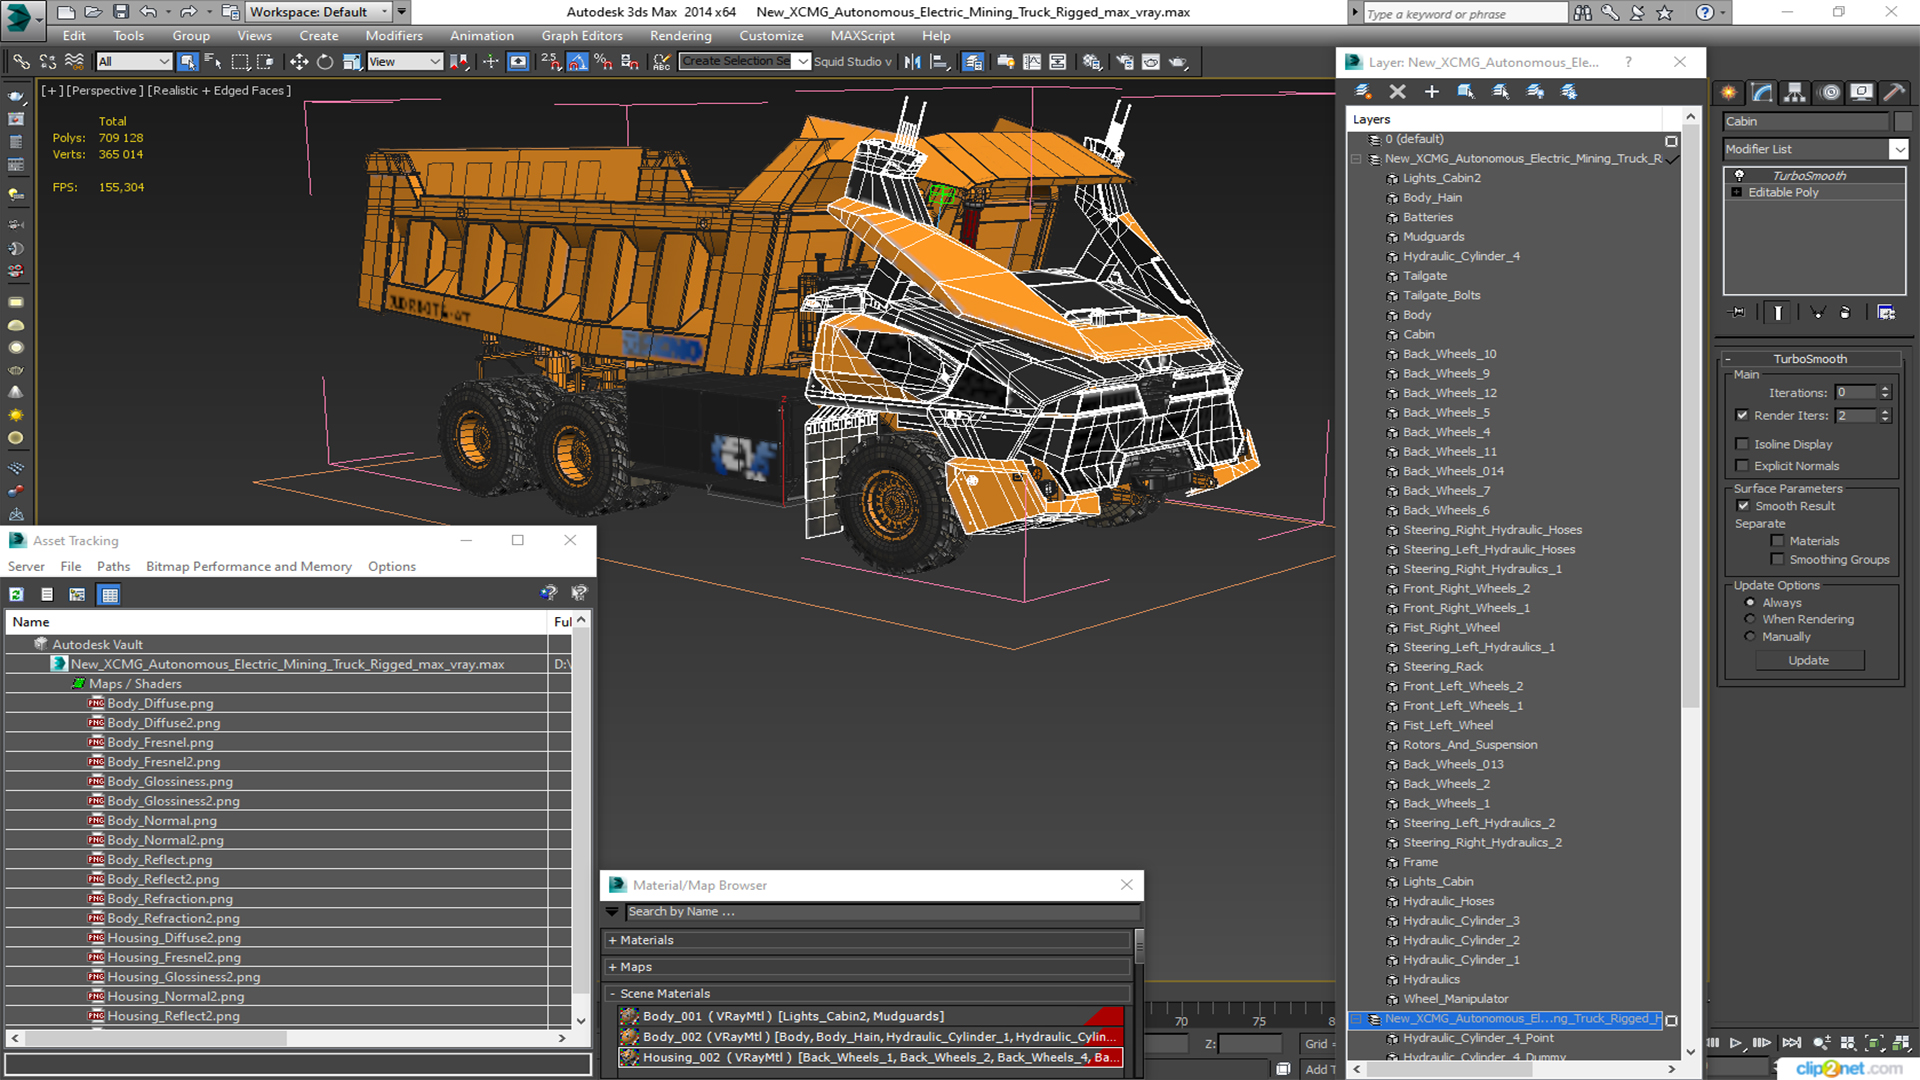Viewport: 1920px width, 1080px height.
Task: Open the Utilities hammer tab
Action: tap(1894, 92)
